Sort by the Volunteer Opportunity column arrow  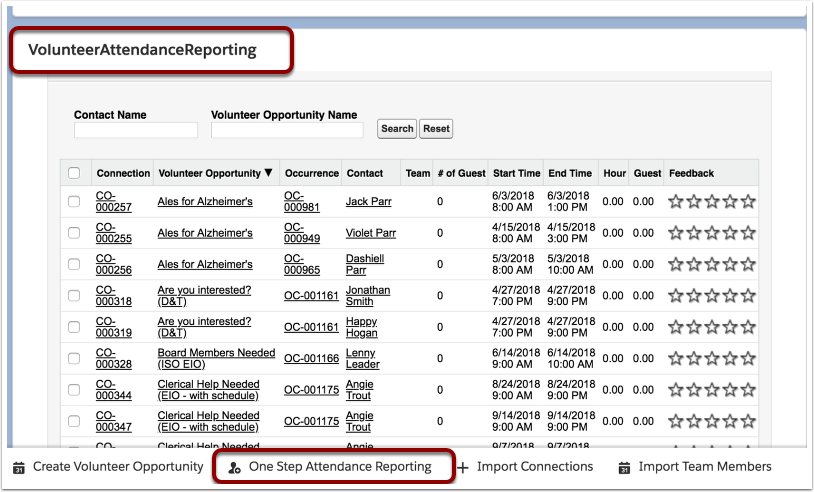(x=268, y=173)
